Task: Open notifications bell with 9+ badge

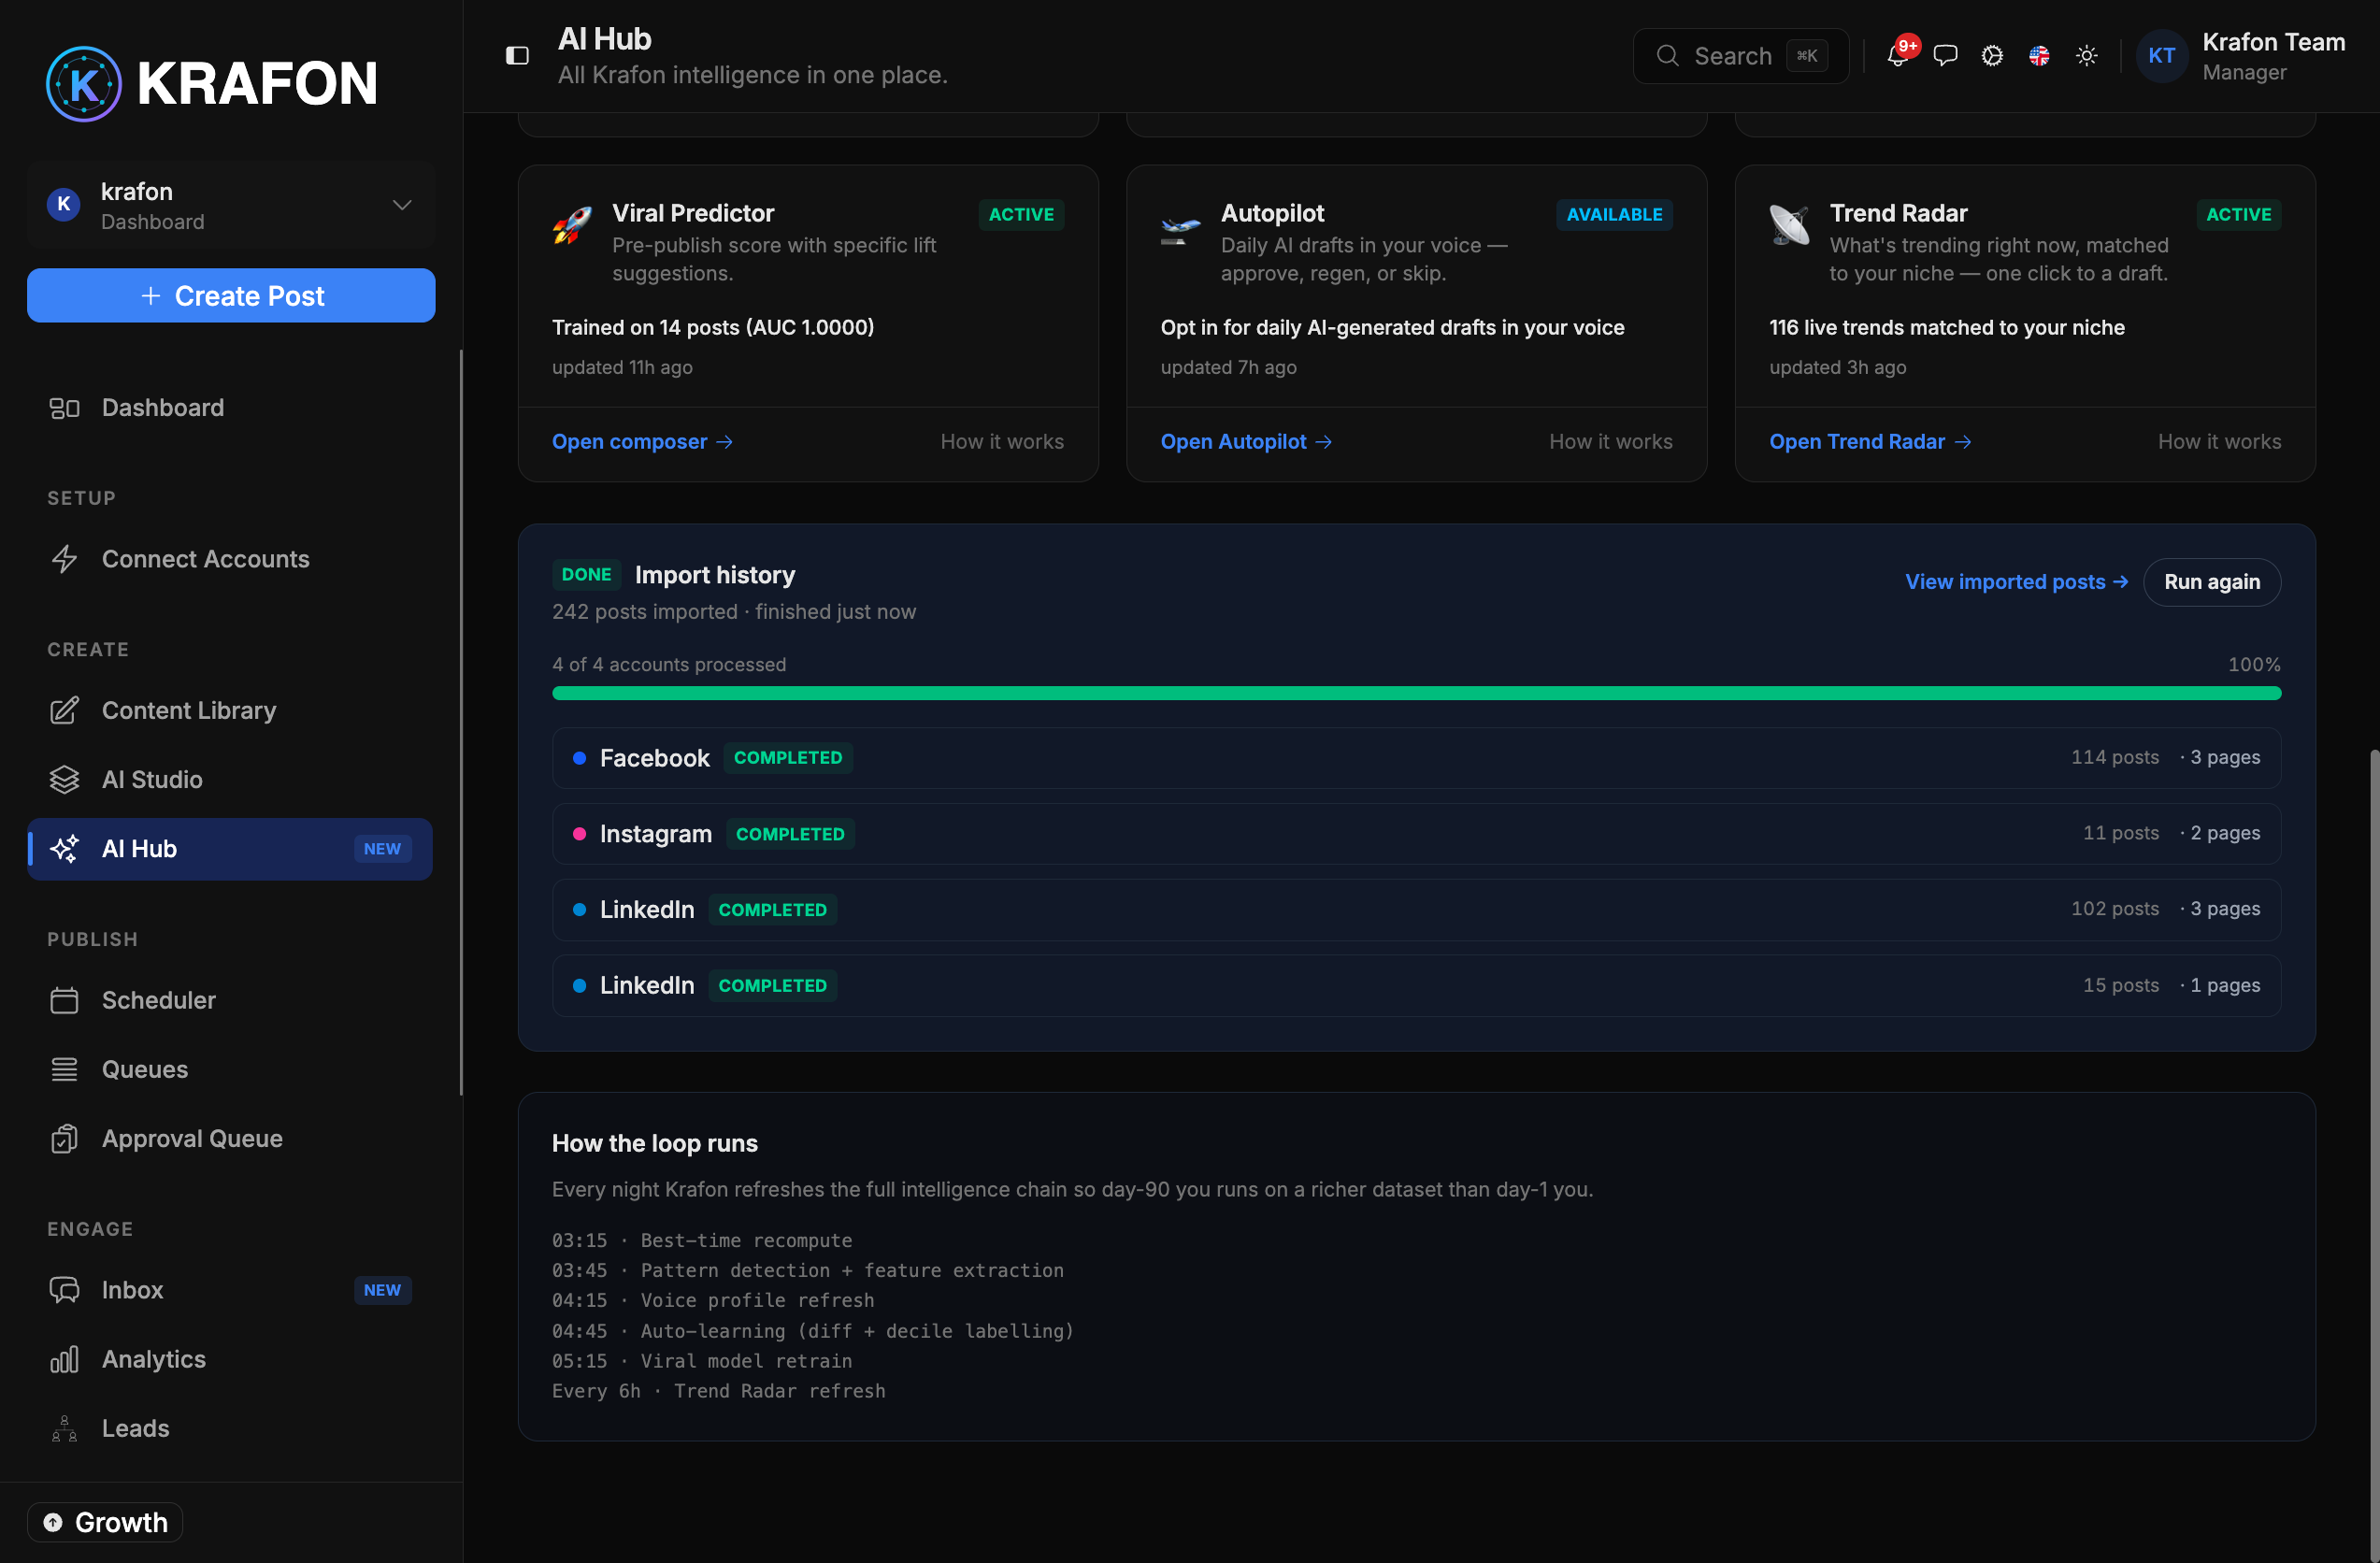Action: coord(1898,55)
